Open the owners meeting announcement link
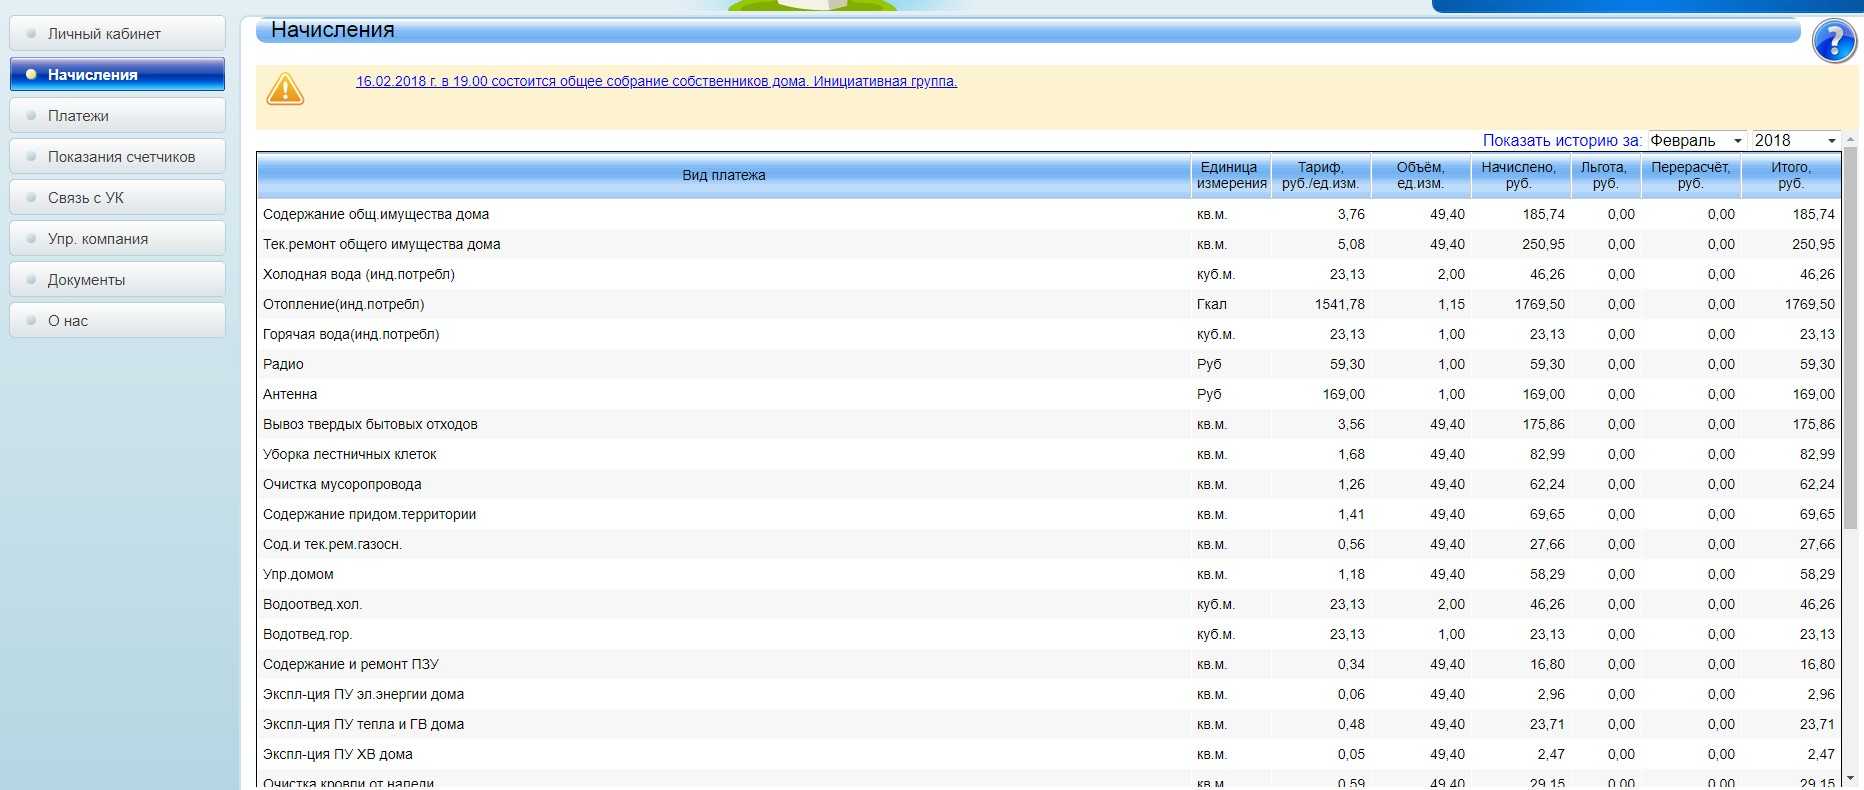This screenshot has width=1864, height=790. [x=656, y=81]
